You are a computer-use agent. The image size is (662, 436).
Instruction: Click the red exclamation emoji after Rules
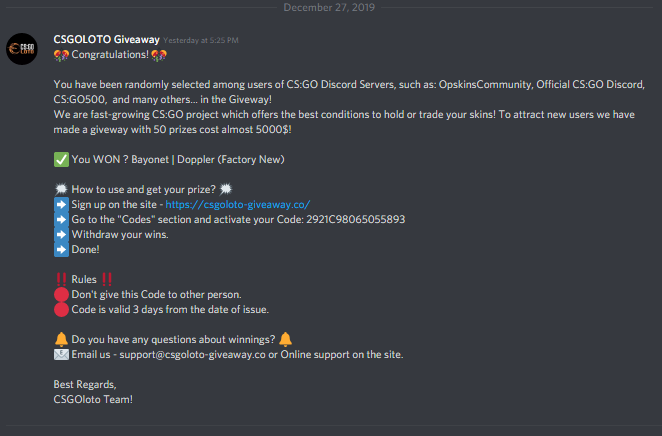(107, 279)
